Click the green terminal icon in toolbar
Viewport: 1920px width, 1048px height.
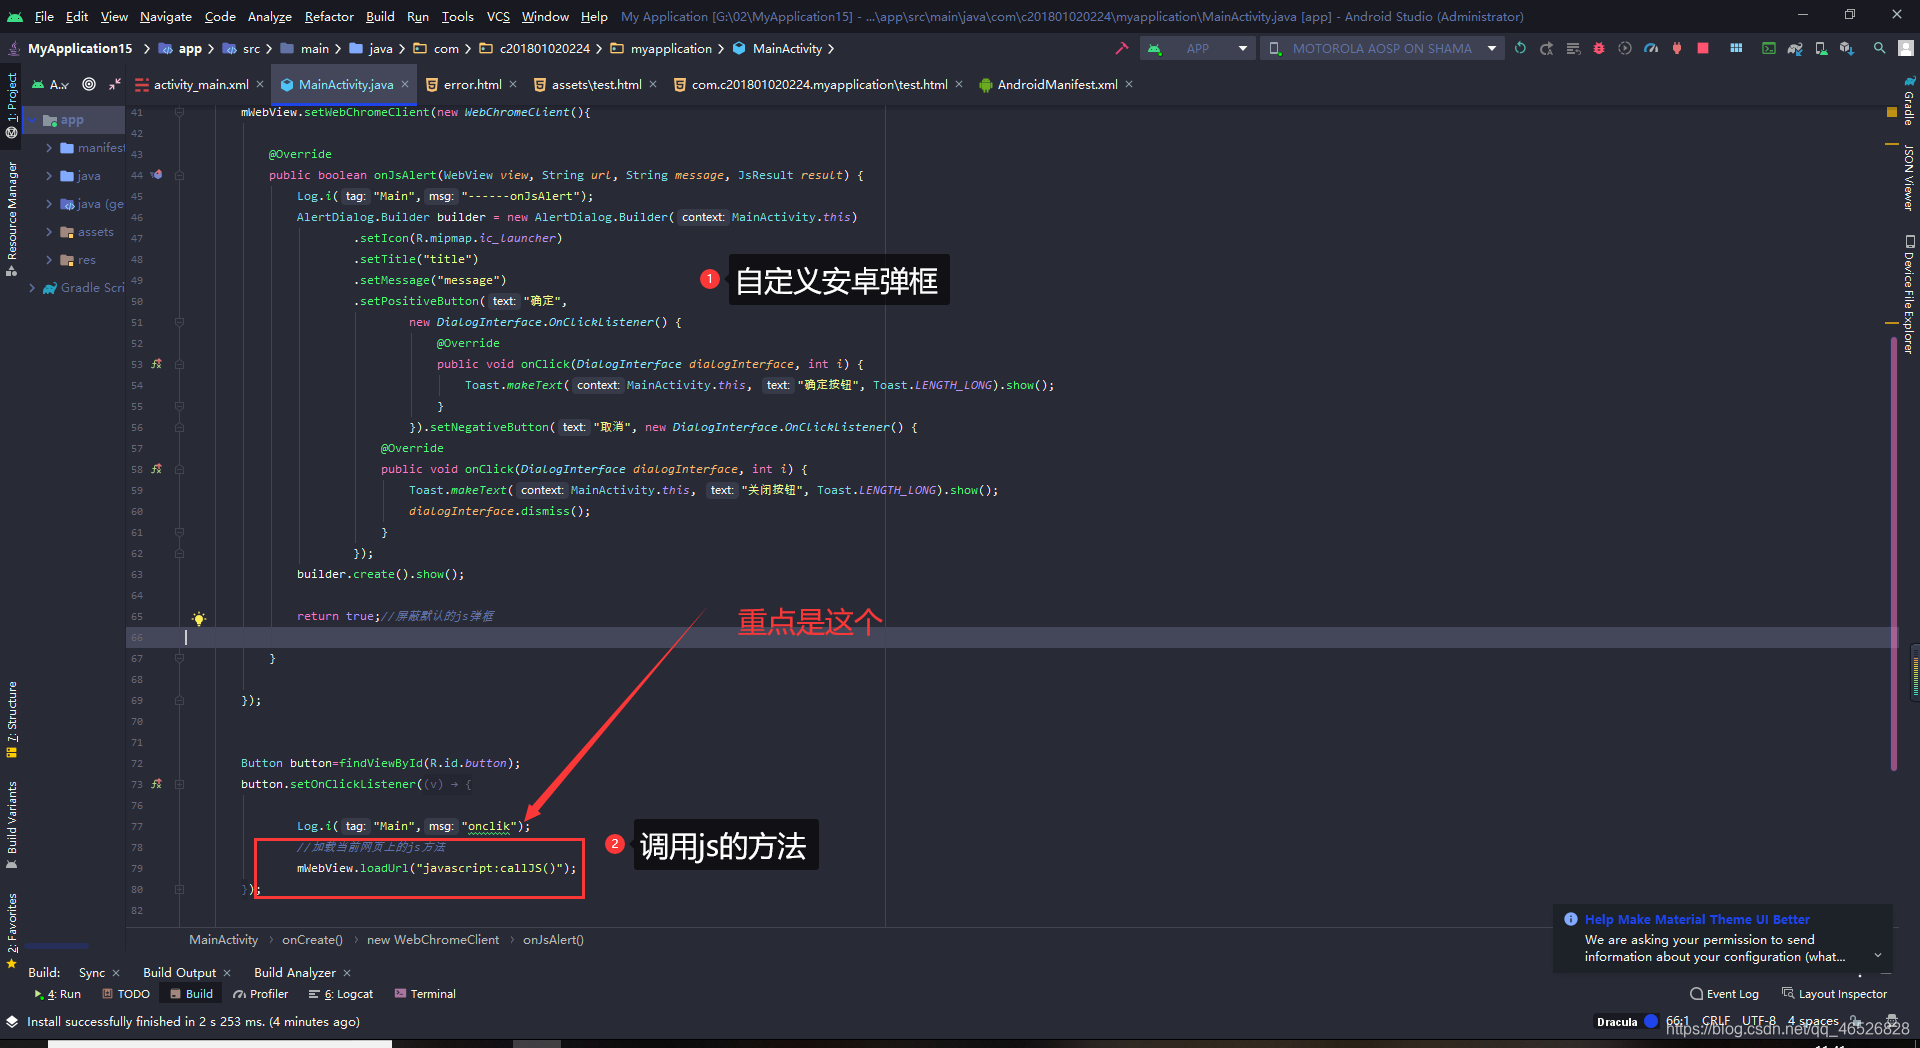(1769, 48)
